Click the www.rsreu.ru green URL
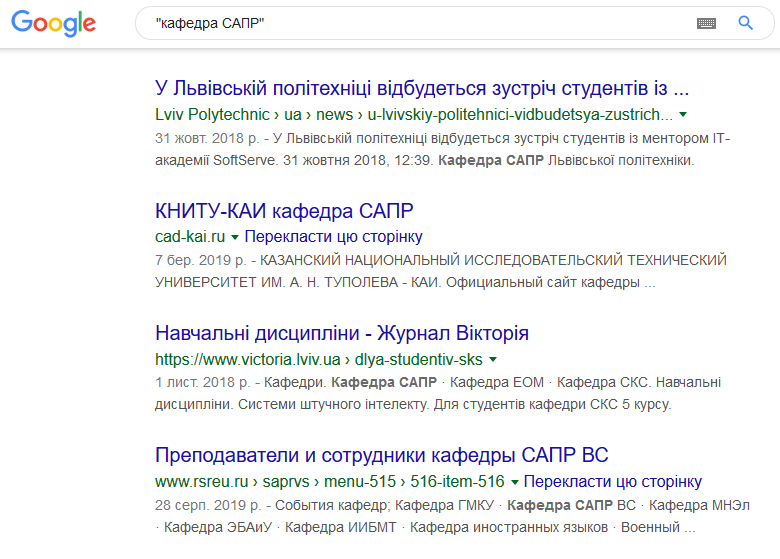This screenshot has width=780, height=559. point(330,481)
